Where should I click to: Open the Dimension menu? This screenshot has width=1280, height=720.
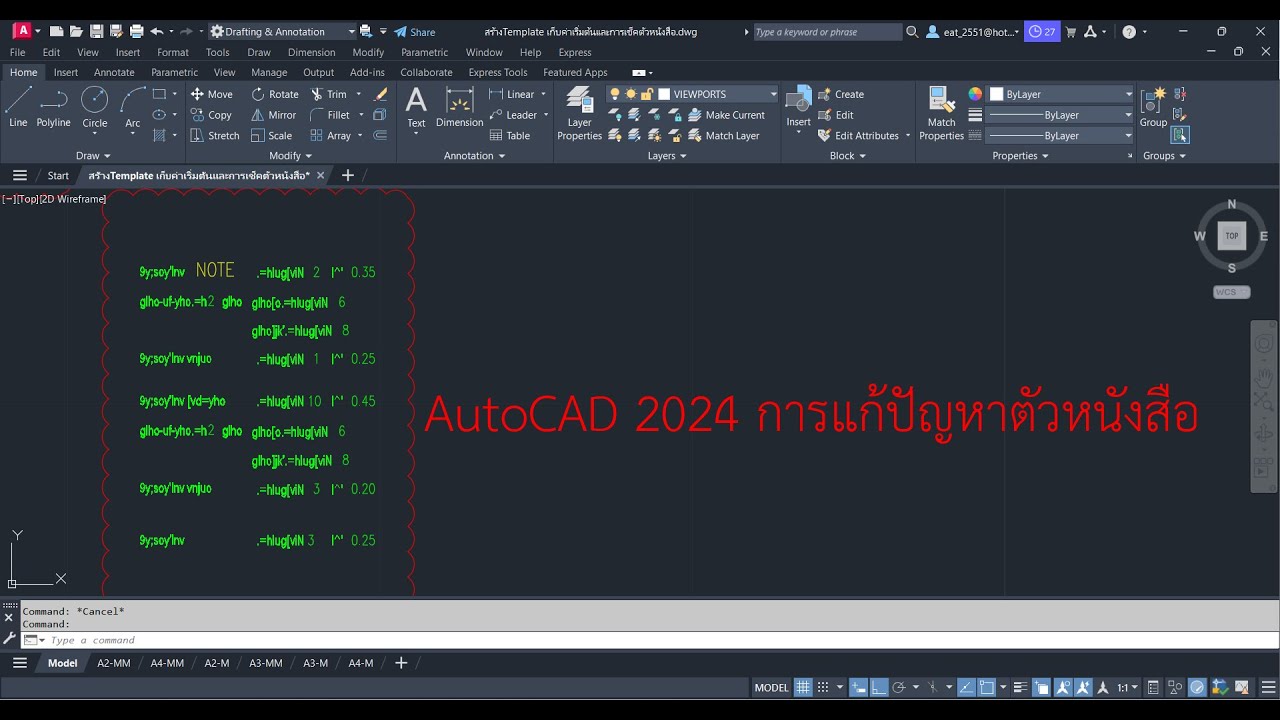point(312,52)
